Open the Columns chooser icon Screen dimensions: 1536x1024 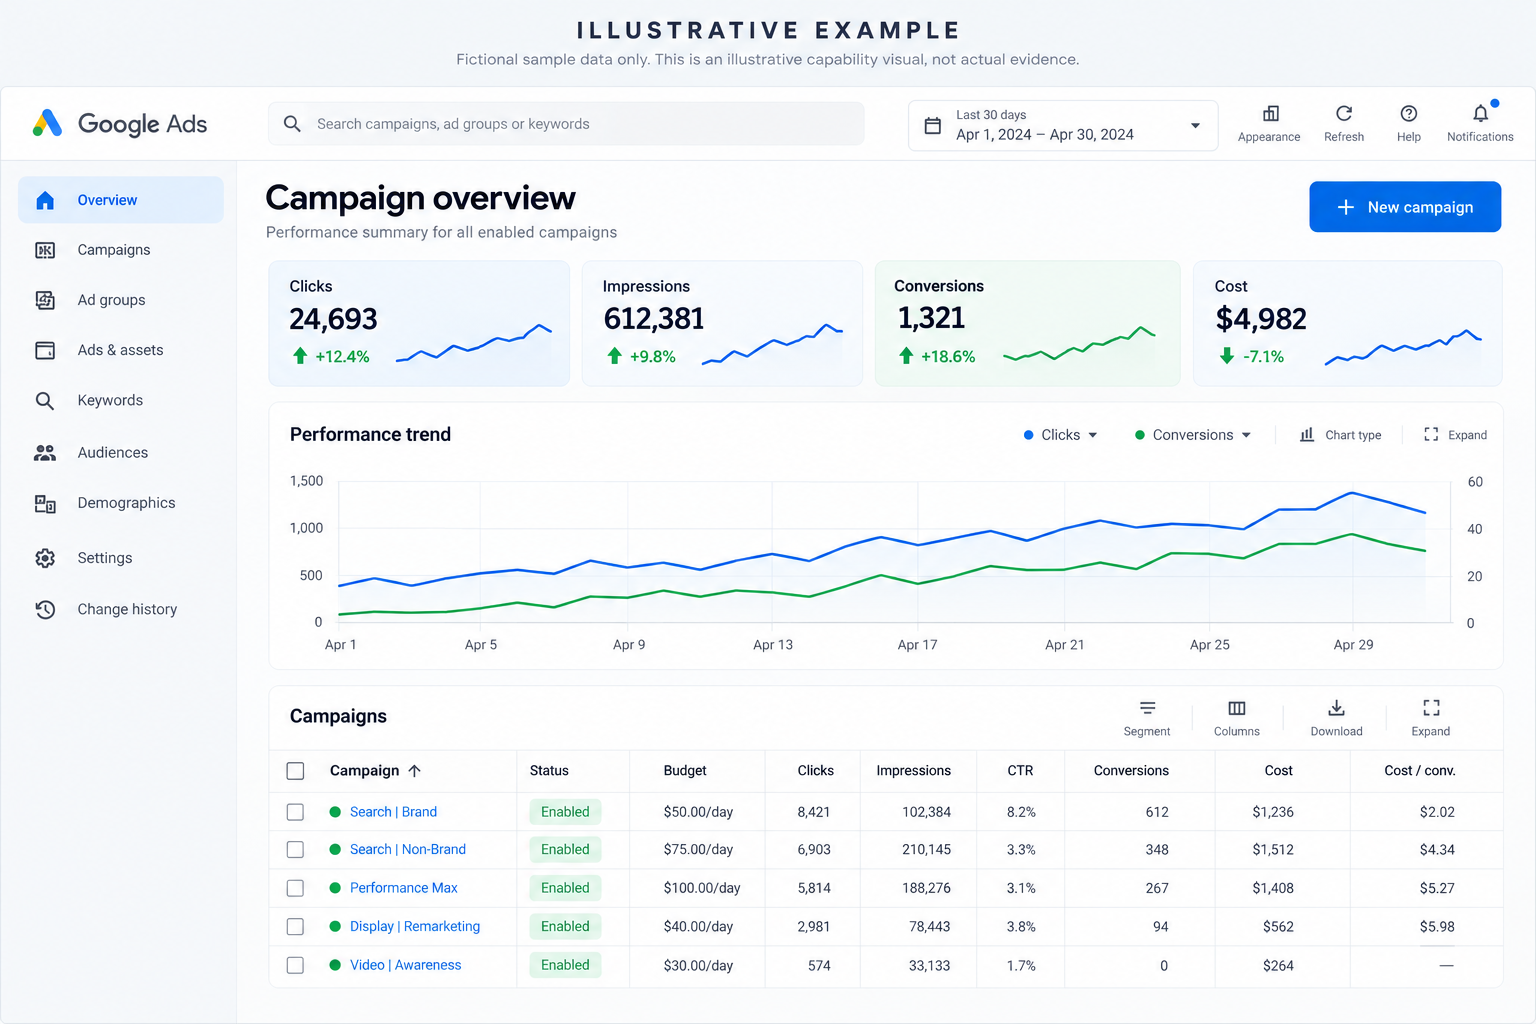(x=1237, y=708)
